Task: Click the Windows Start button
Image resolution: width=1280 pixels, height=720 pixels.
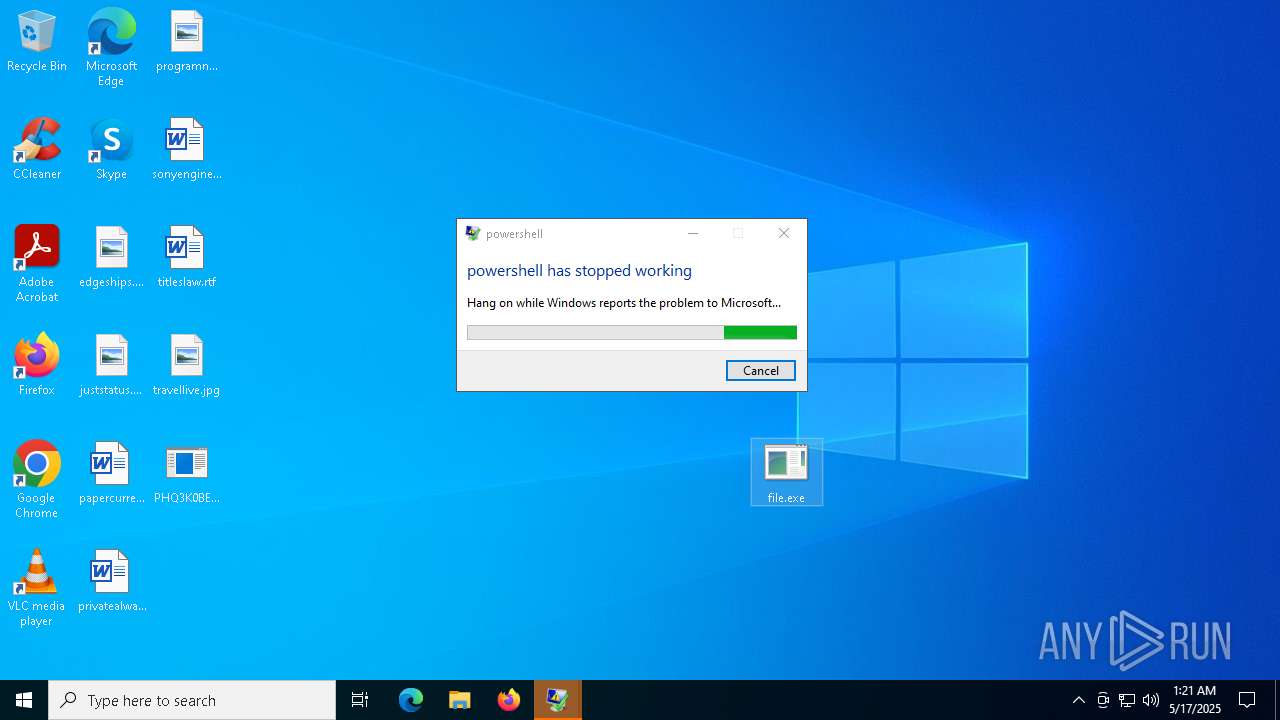Action: (24, 700)
